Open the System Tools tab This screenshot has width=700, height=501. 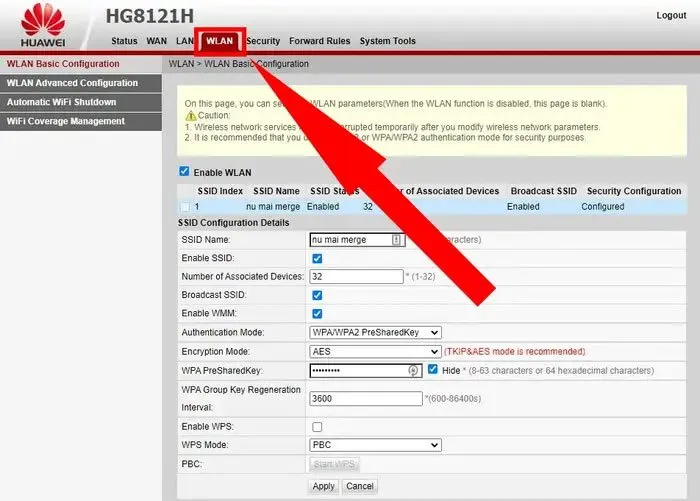coord(387,41)
